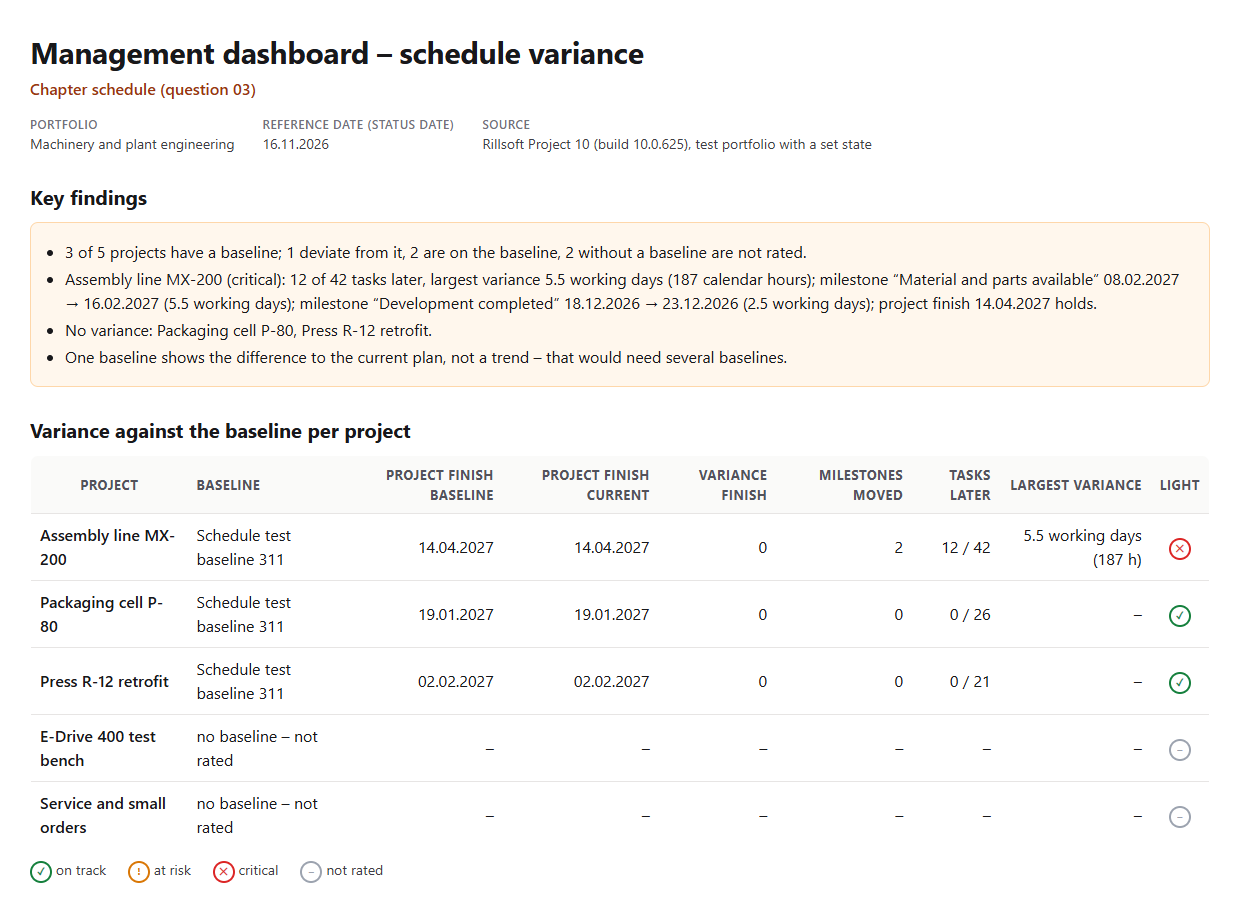The height and width of the screenshot is (898, 1240).
Task: Click 'Schedule test baseline 311' in Press R-12 row
Action: pos(244,682)
